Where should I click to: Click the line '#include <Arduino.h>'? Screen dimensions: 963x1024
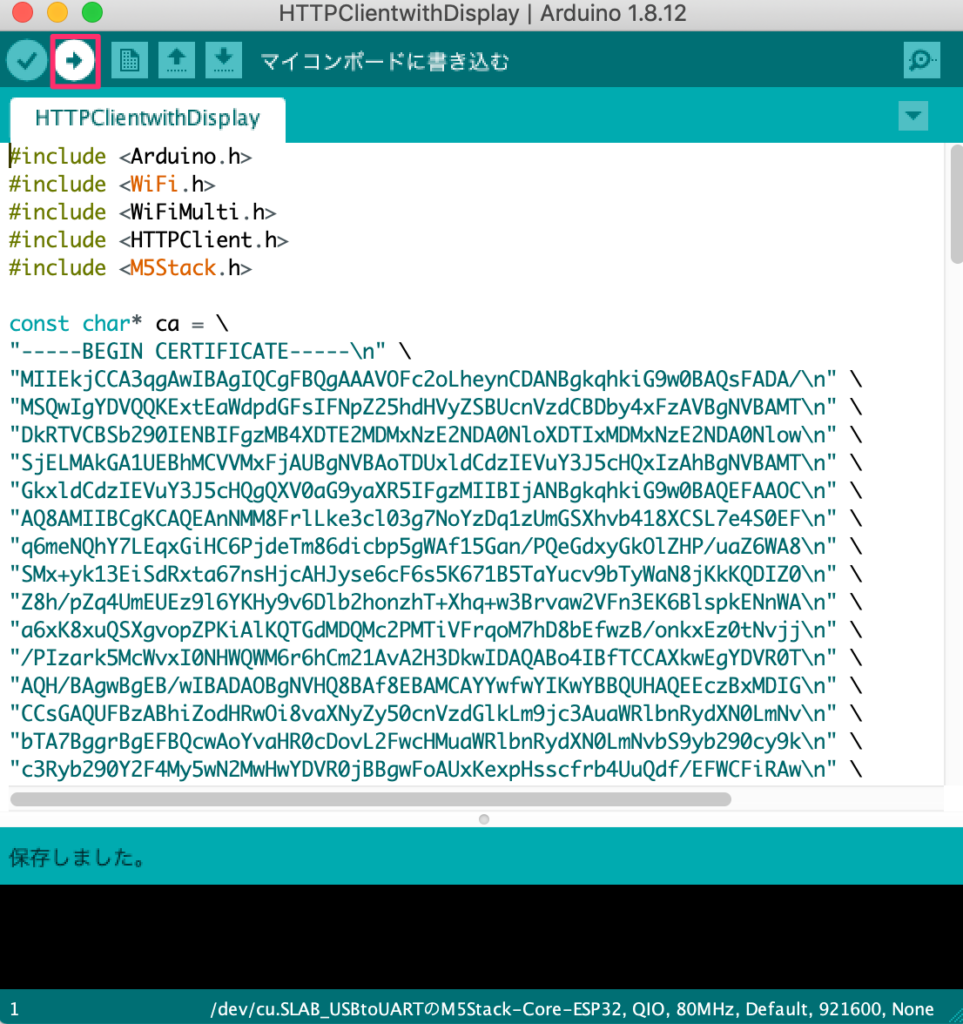coord(130,157)
